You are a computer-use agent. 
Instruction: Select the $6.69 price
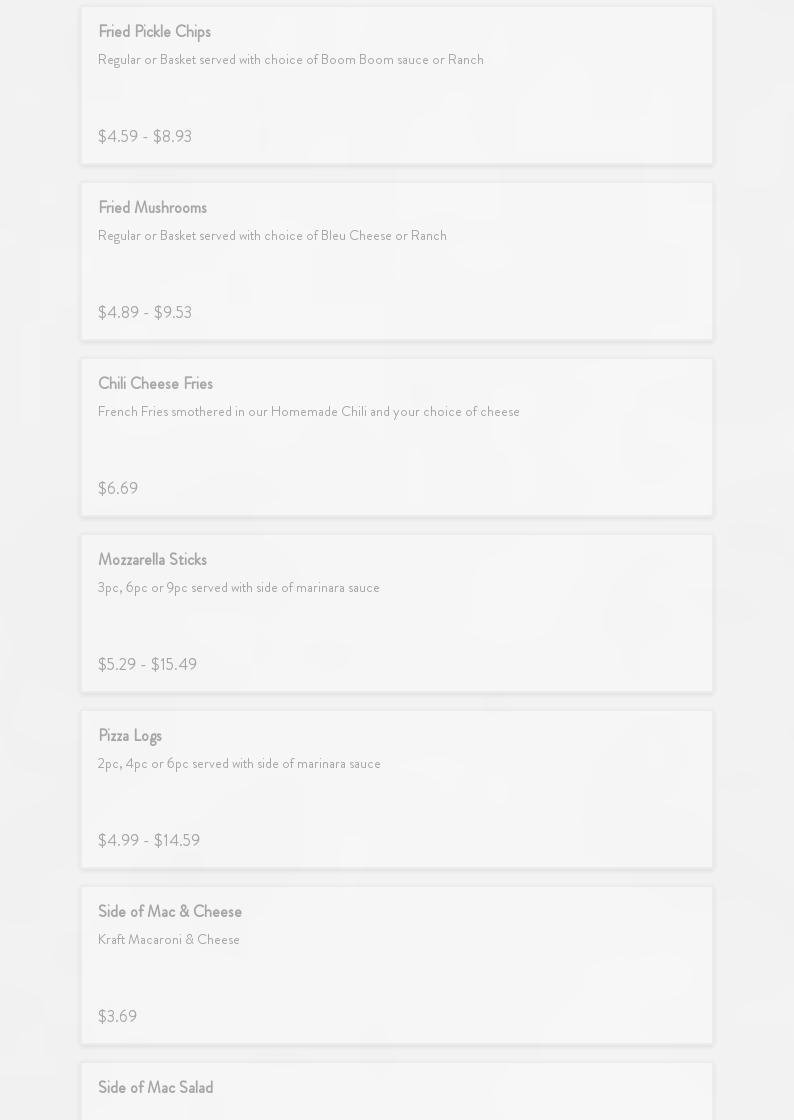click(x=118, y=489)
